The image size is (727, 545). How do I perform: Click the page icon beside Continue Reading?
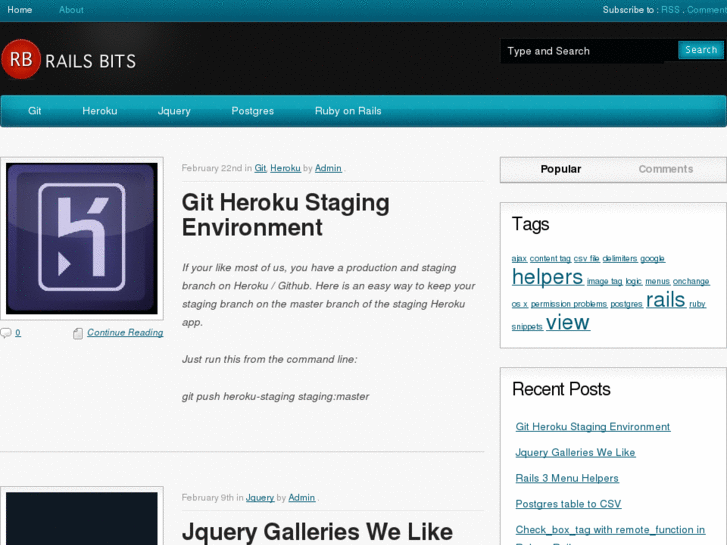click(78, 333)
